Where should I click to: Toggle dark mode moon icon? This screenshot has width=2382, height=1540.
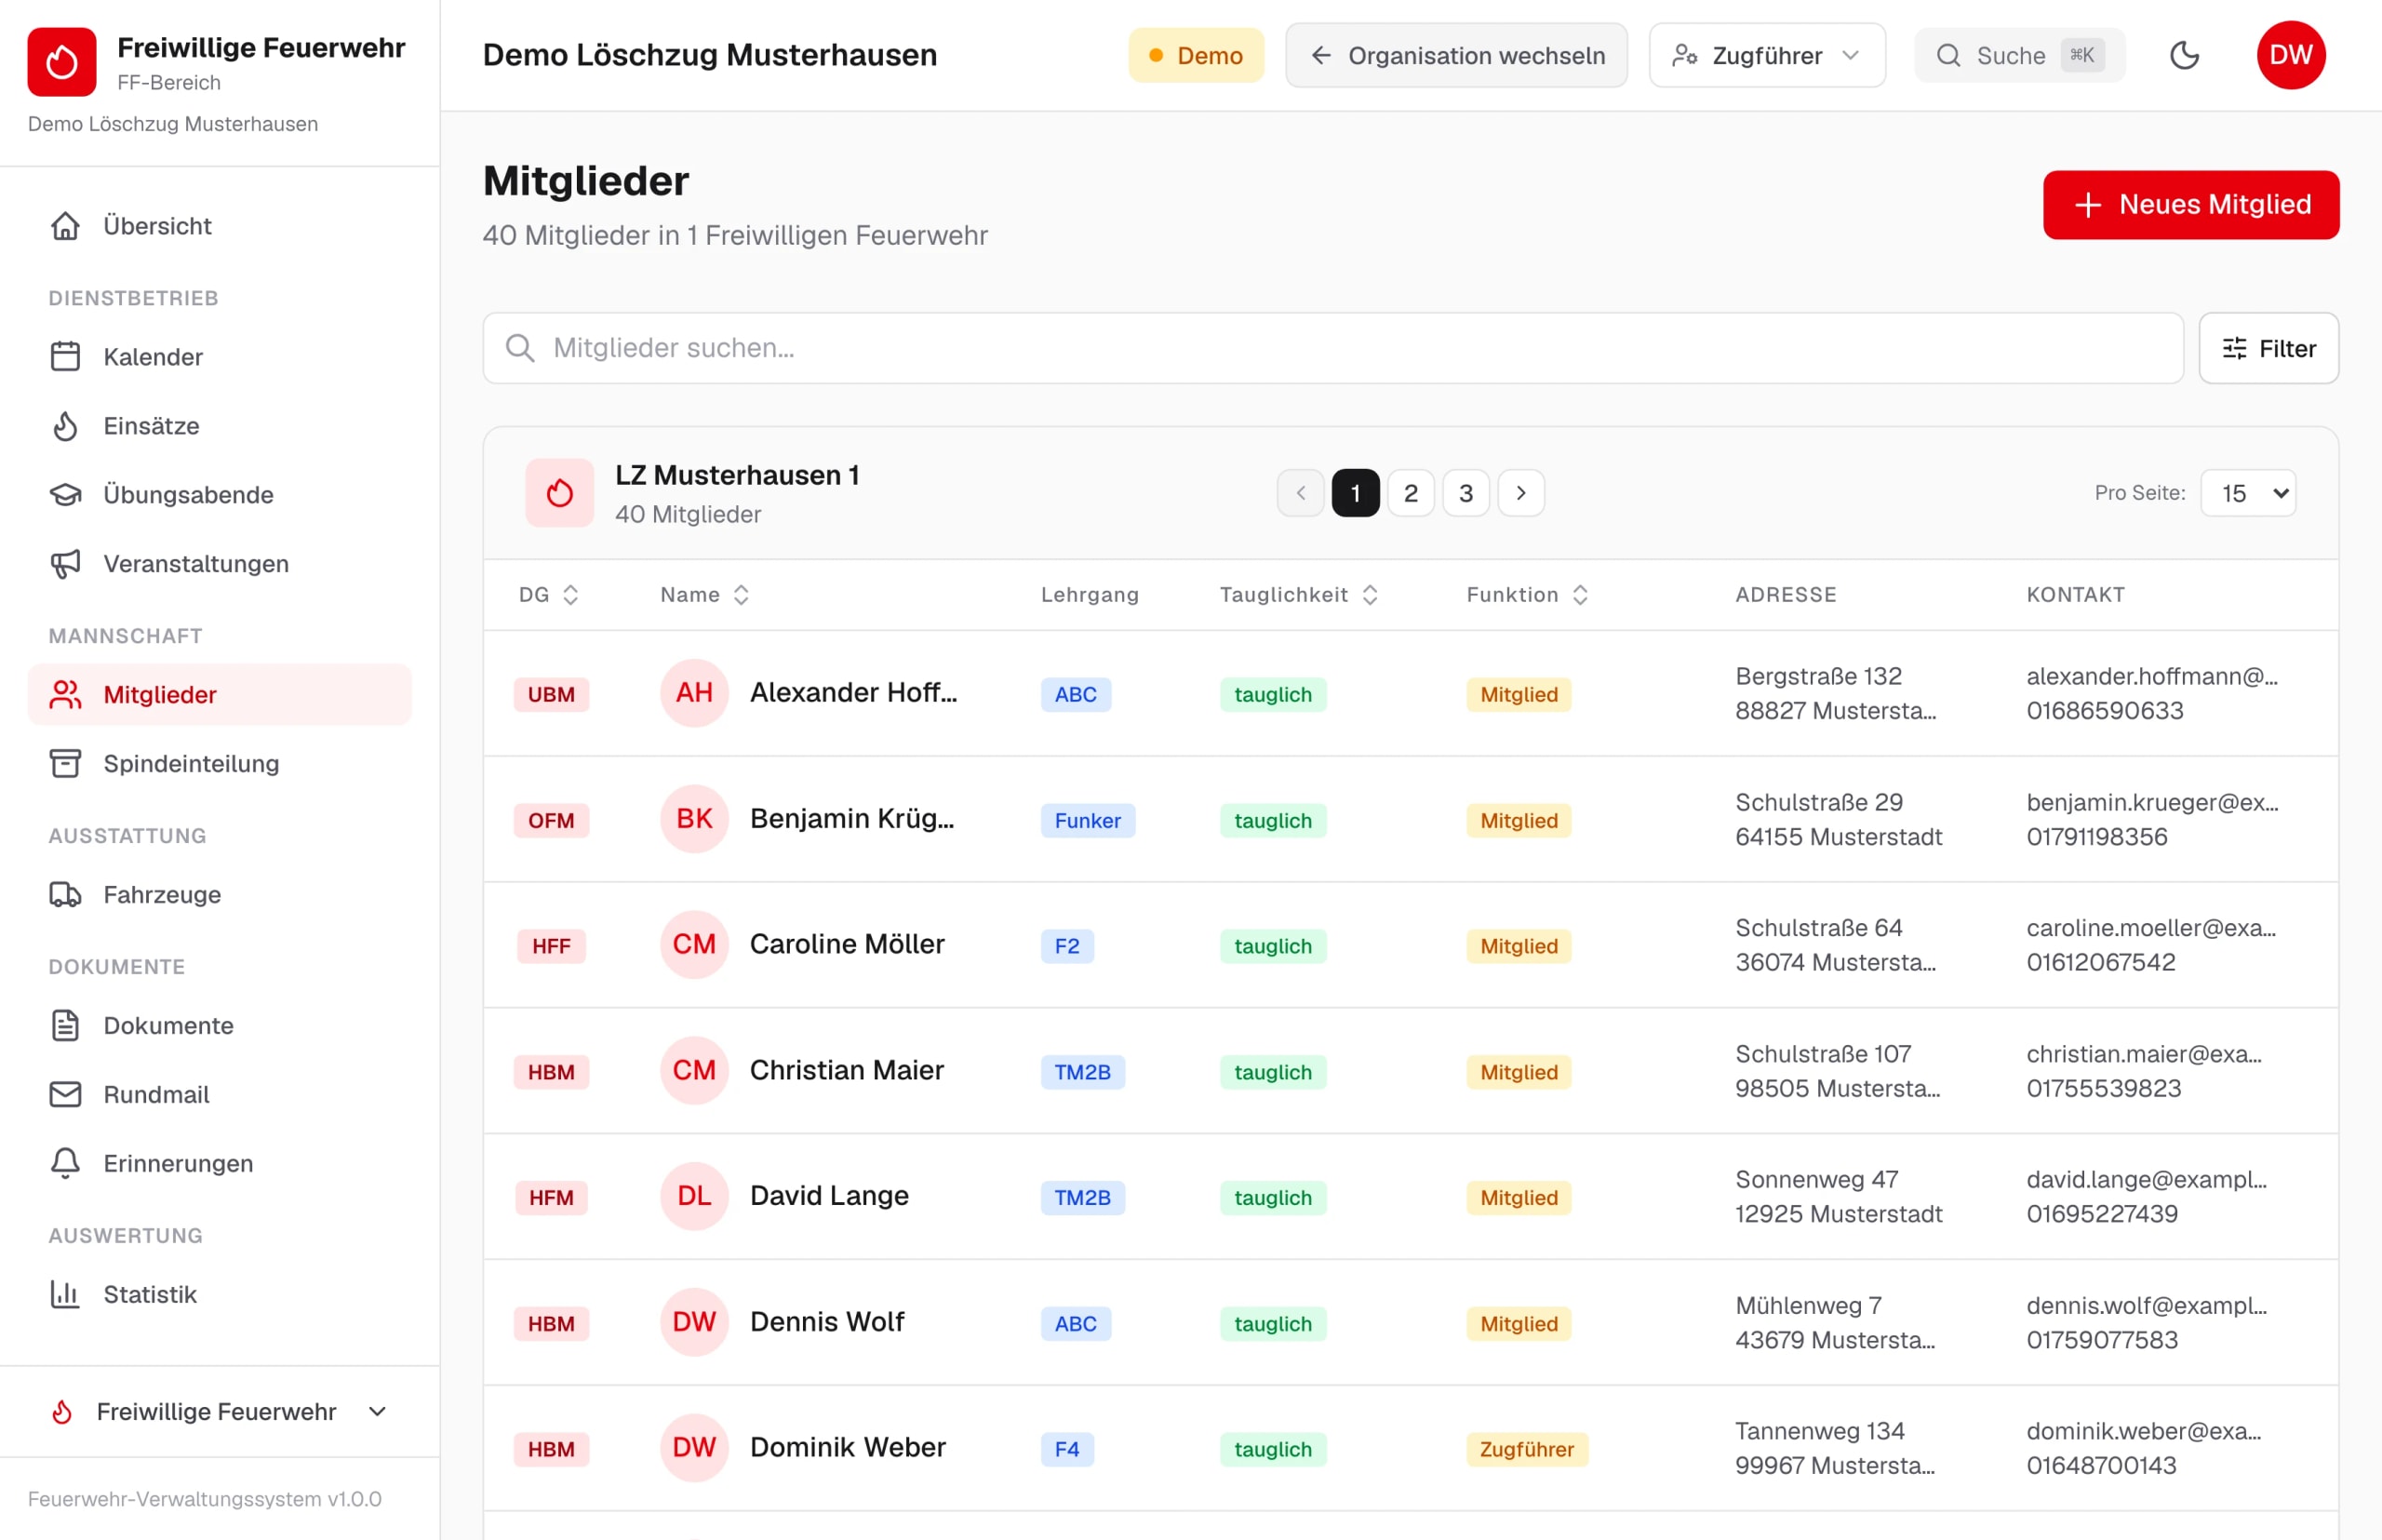point(2184,55)
